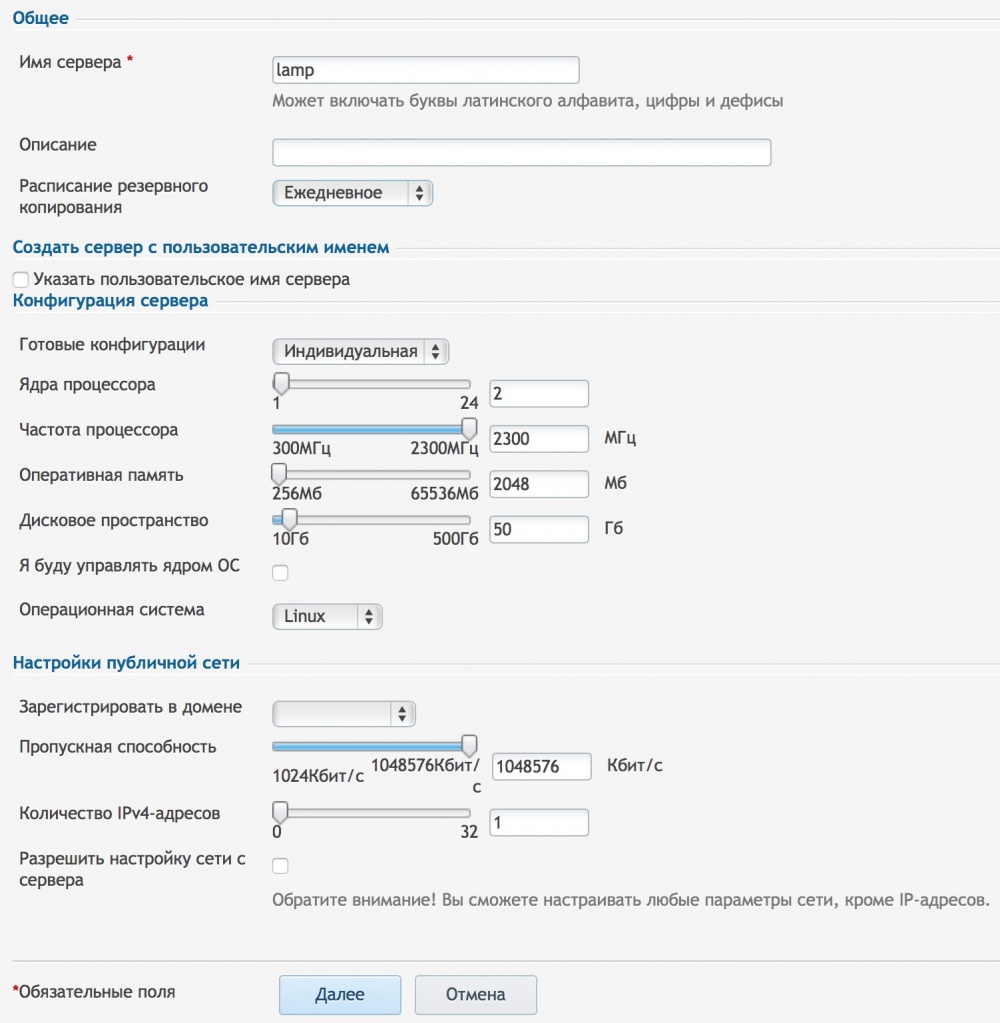
Task: Click the empty Описание text field
Action: pyautogui.click(x=520, y=151)
